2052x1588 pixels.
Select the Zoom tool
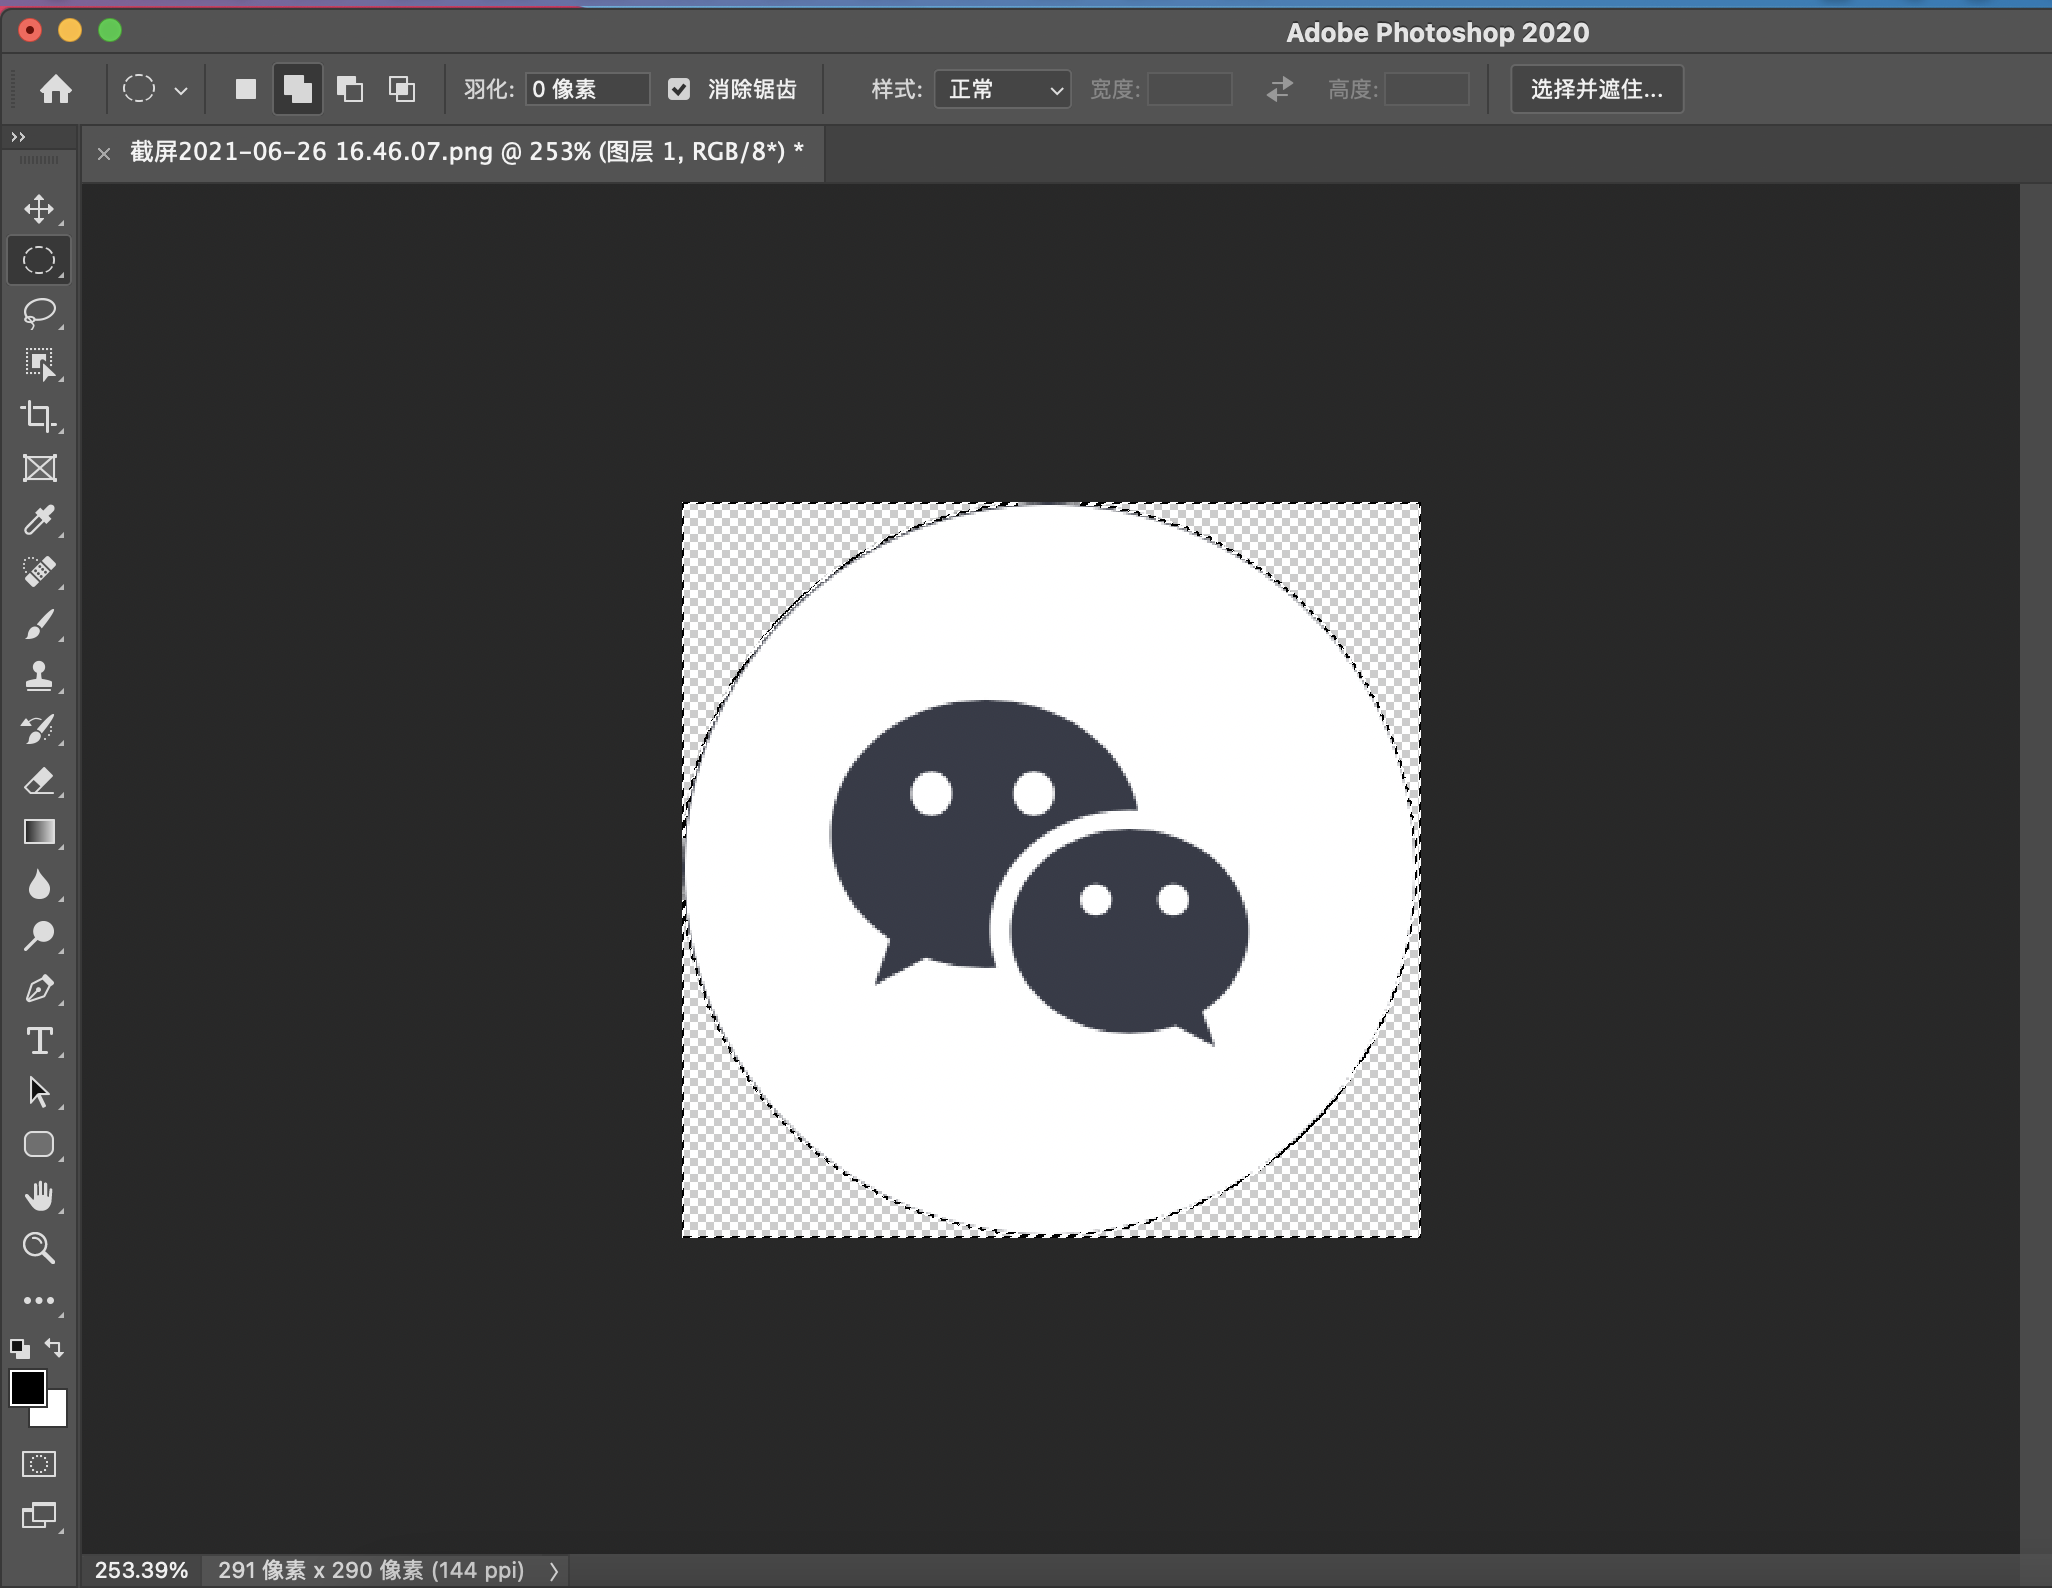click(x=39, y=1249)
